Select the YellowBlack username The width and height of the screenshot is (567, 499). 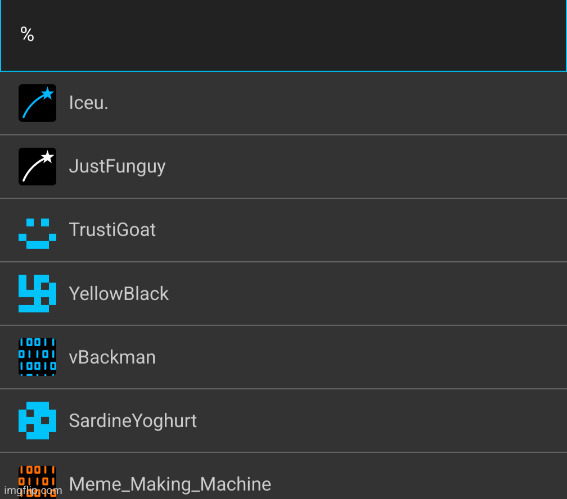pyautogui.click(x=119, y=294)
